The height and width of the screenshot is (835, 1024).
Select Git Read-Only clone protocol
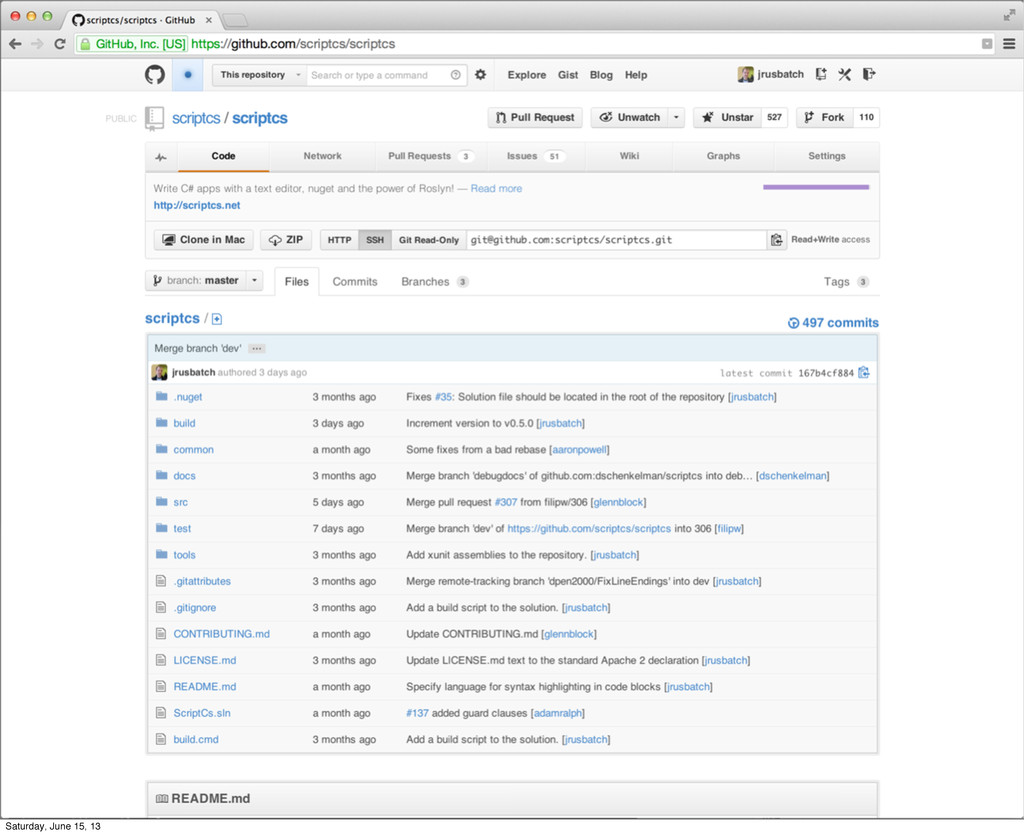pos(428,240)
